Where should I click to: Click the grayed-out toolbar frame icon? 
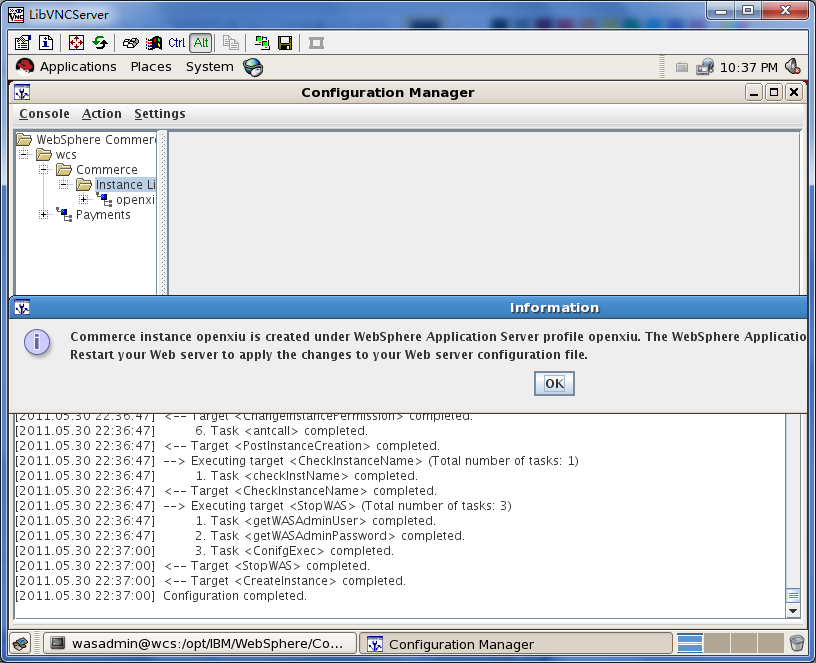pyautogui.click(x=316, y=43)
